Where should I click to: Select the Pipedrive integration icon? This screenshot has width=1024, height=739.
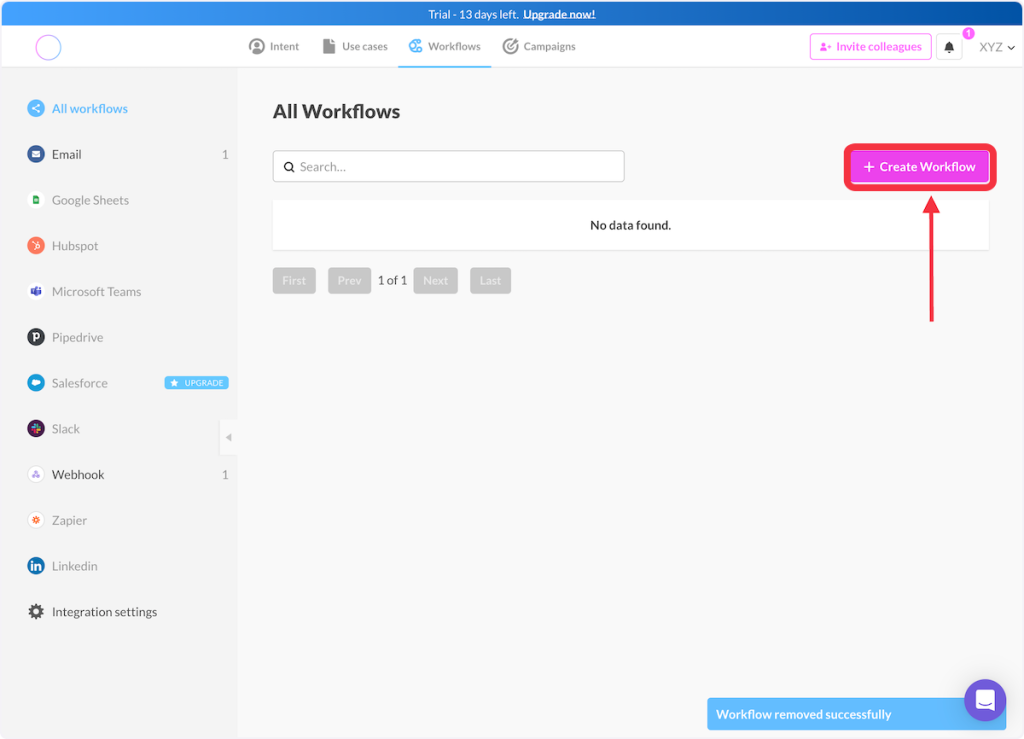(x=36, y=337)
